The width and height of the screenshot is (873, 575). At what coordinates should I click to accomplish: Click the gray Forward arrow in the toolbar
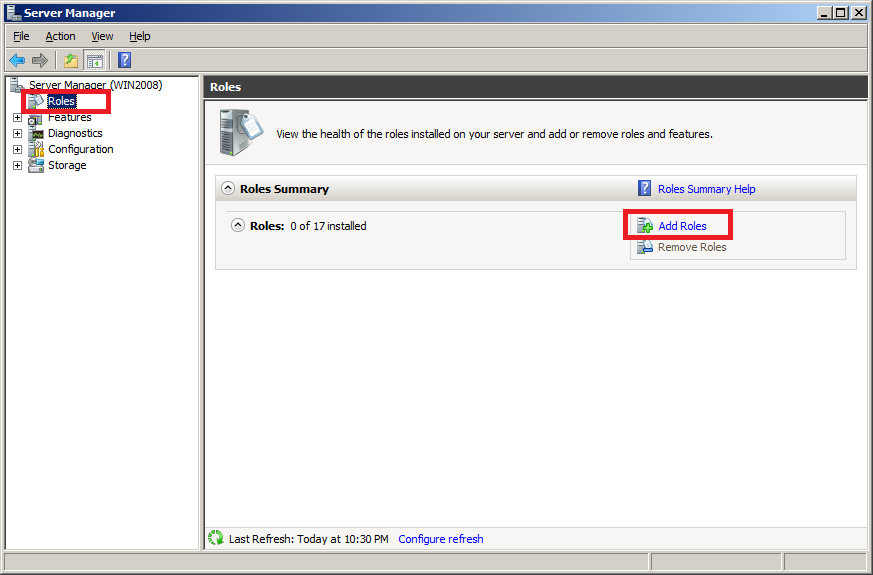pyautogui.click(x=40, y=60)
